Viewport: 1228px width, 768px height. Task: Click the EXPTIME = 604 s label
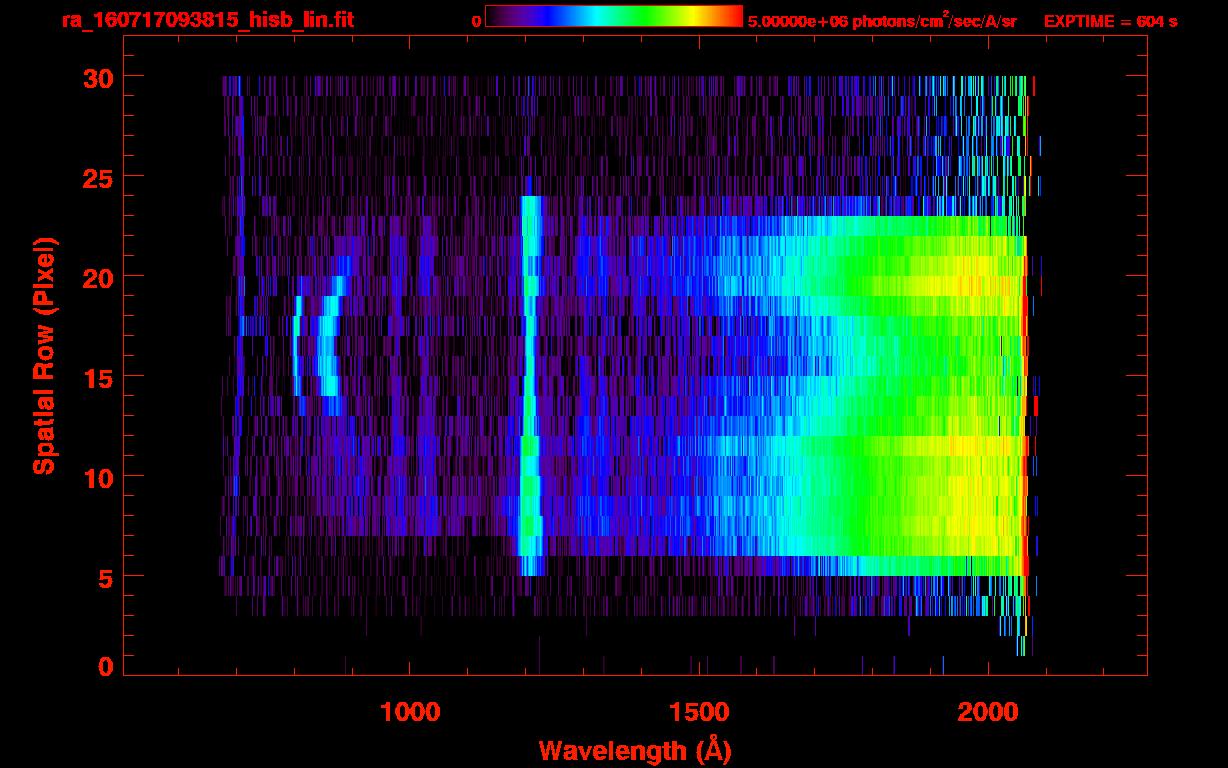point(1110,21)
